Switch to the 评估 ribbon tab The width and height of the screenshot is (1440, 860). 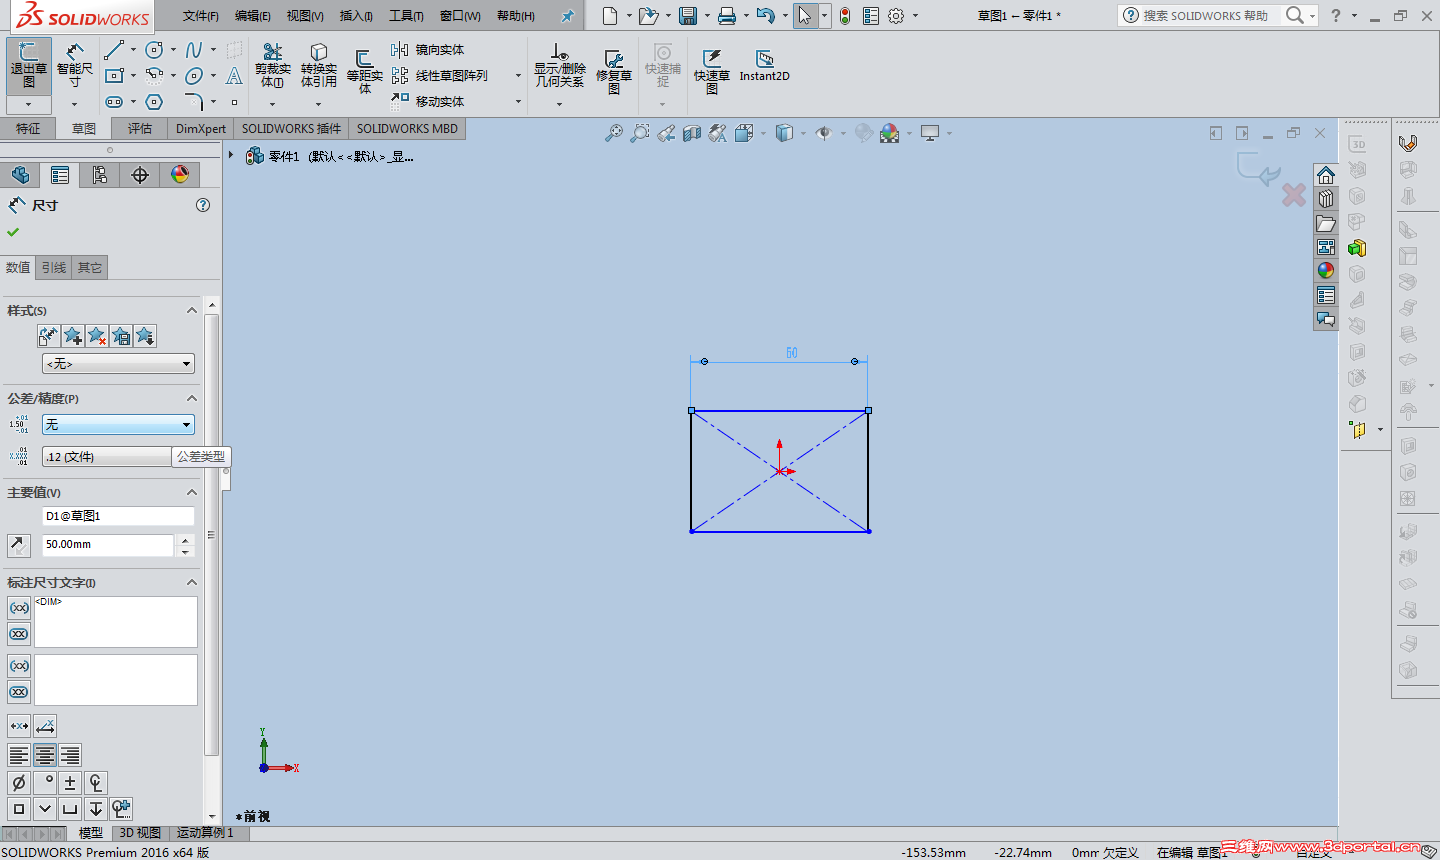[x=140, y=129]
